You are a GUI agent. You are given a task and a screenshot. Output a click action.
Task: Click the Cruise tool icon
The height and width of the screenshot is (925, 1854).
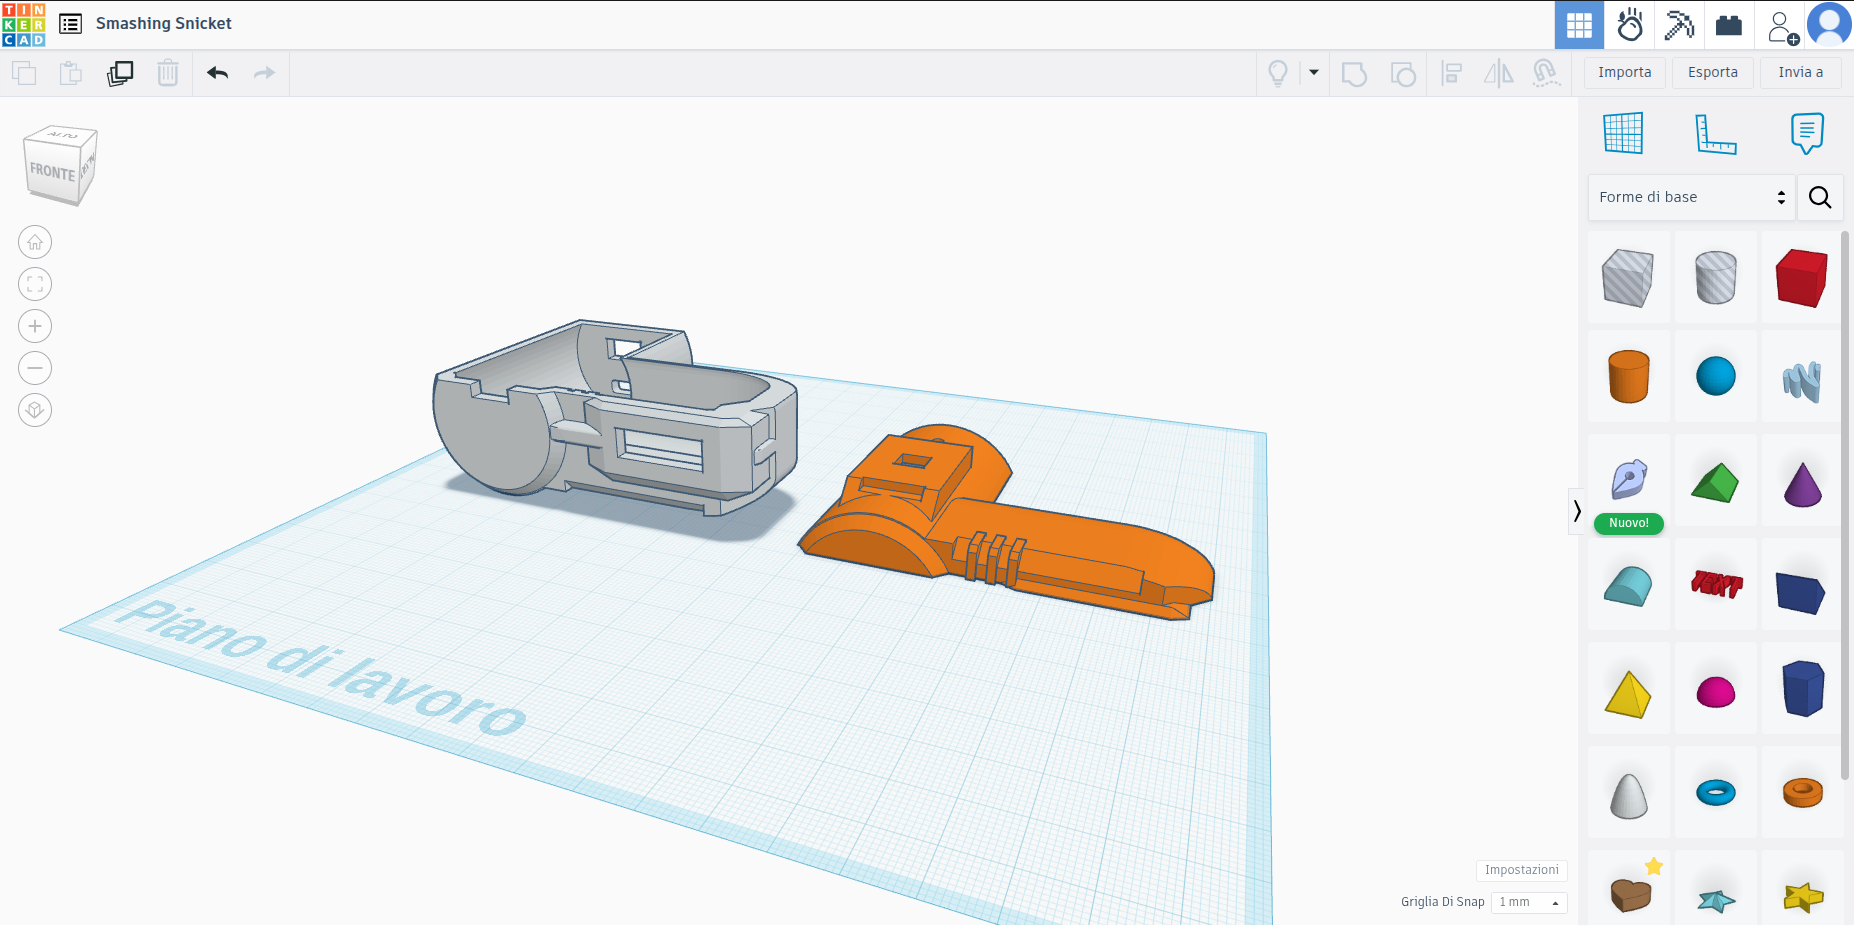[1546, 73]
